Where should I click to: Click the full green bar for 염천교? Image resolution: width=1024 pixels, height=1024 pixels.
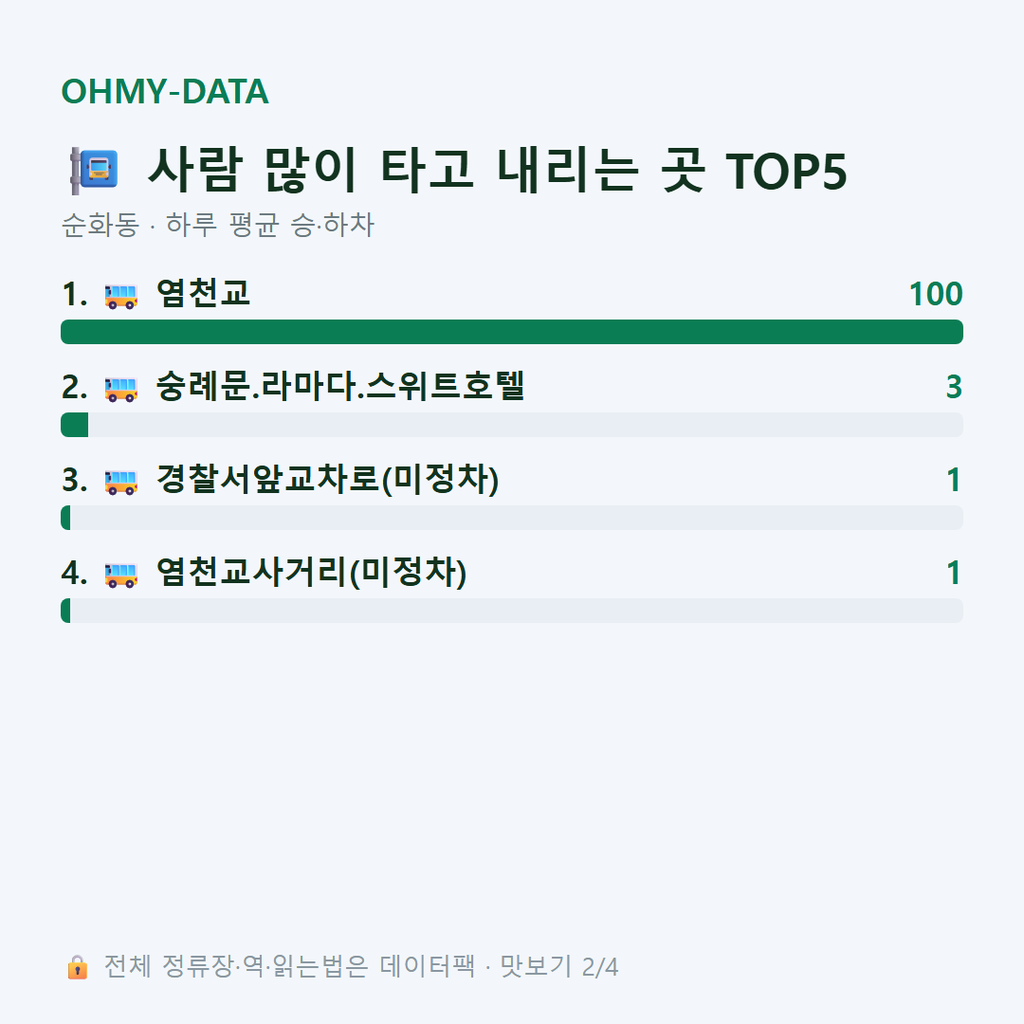512,332
